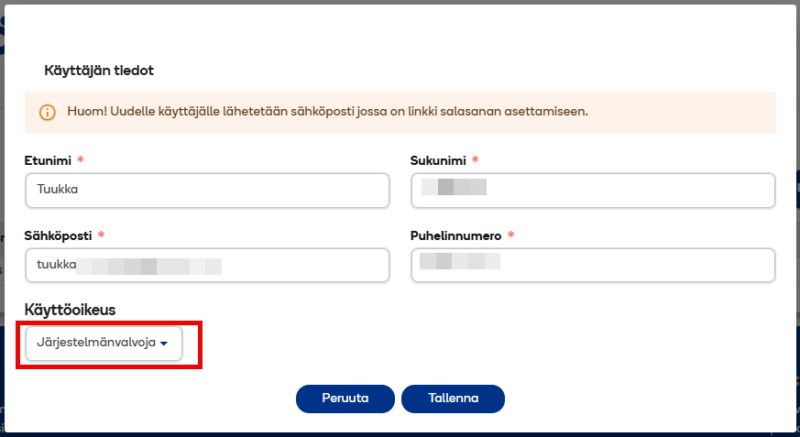Screen dimensions: 800x437
Task: Click the info icon in the notice banner
Action: coord(47,113)
